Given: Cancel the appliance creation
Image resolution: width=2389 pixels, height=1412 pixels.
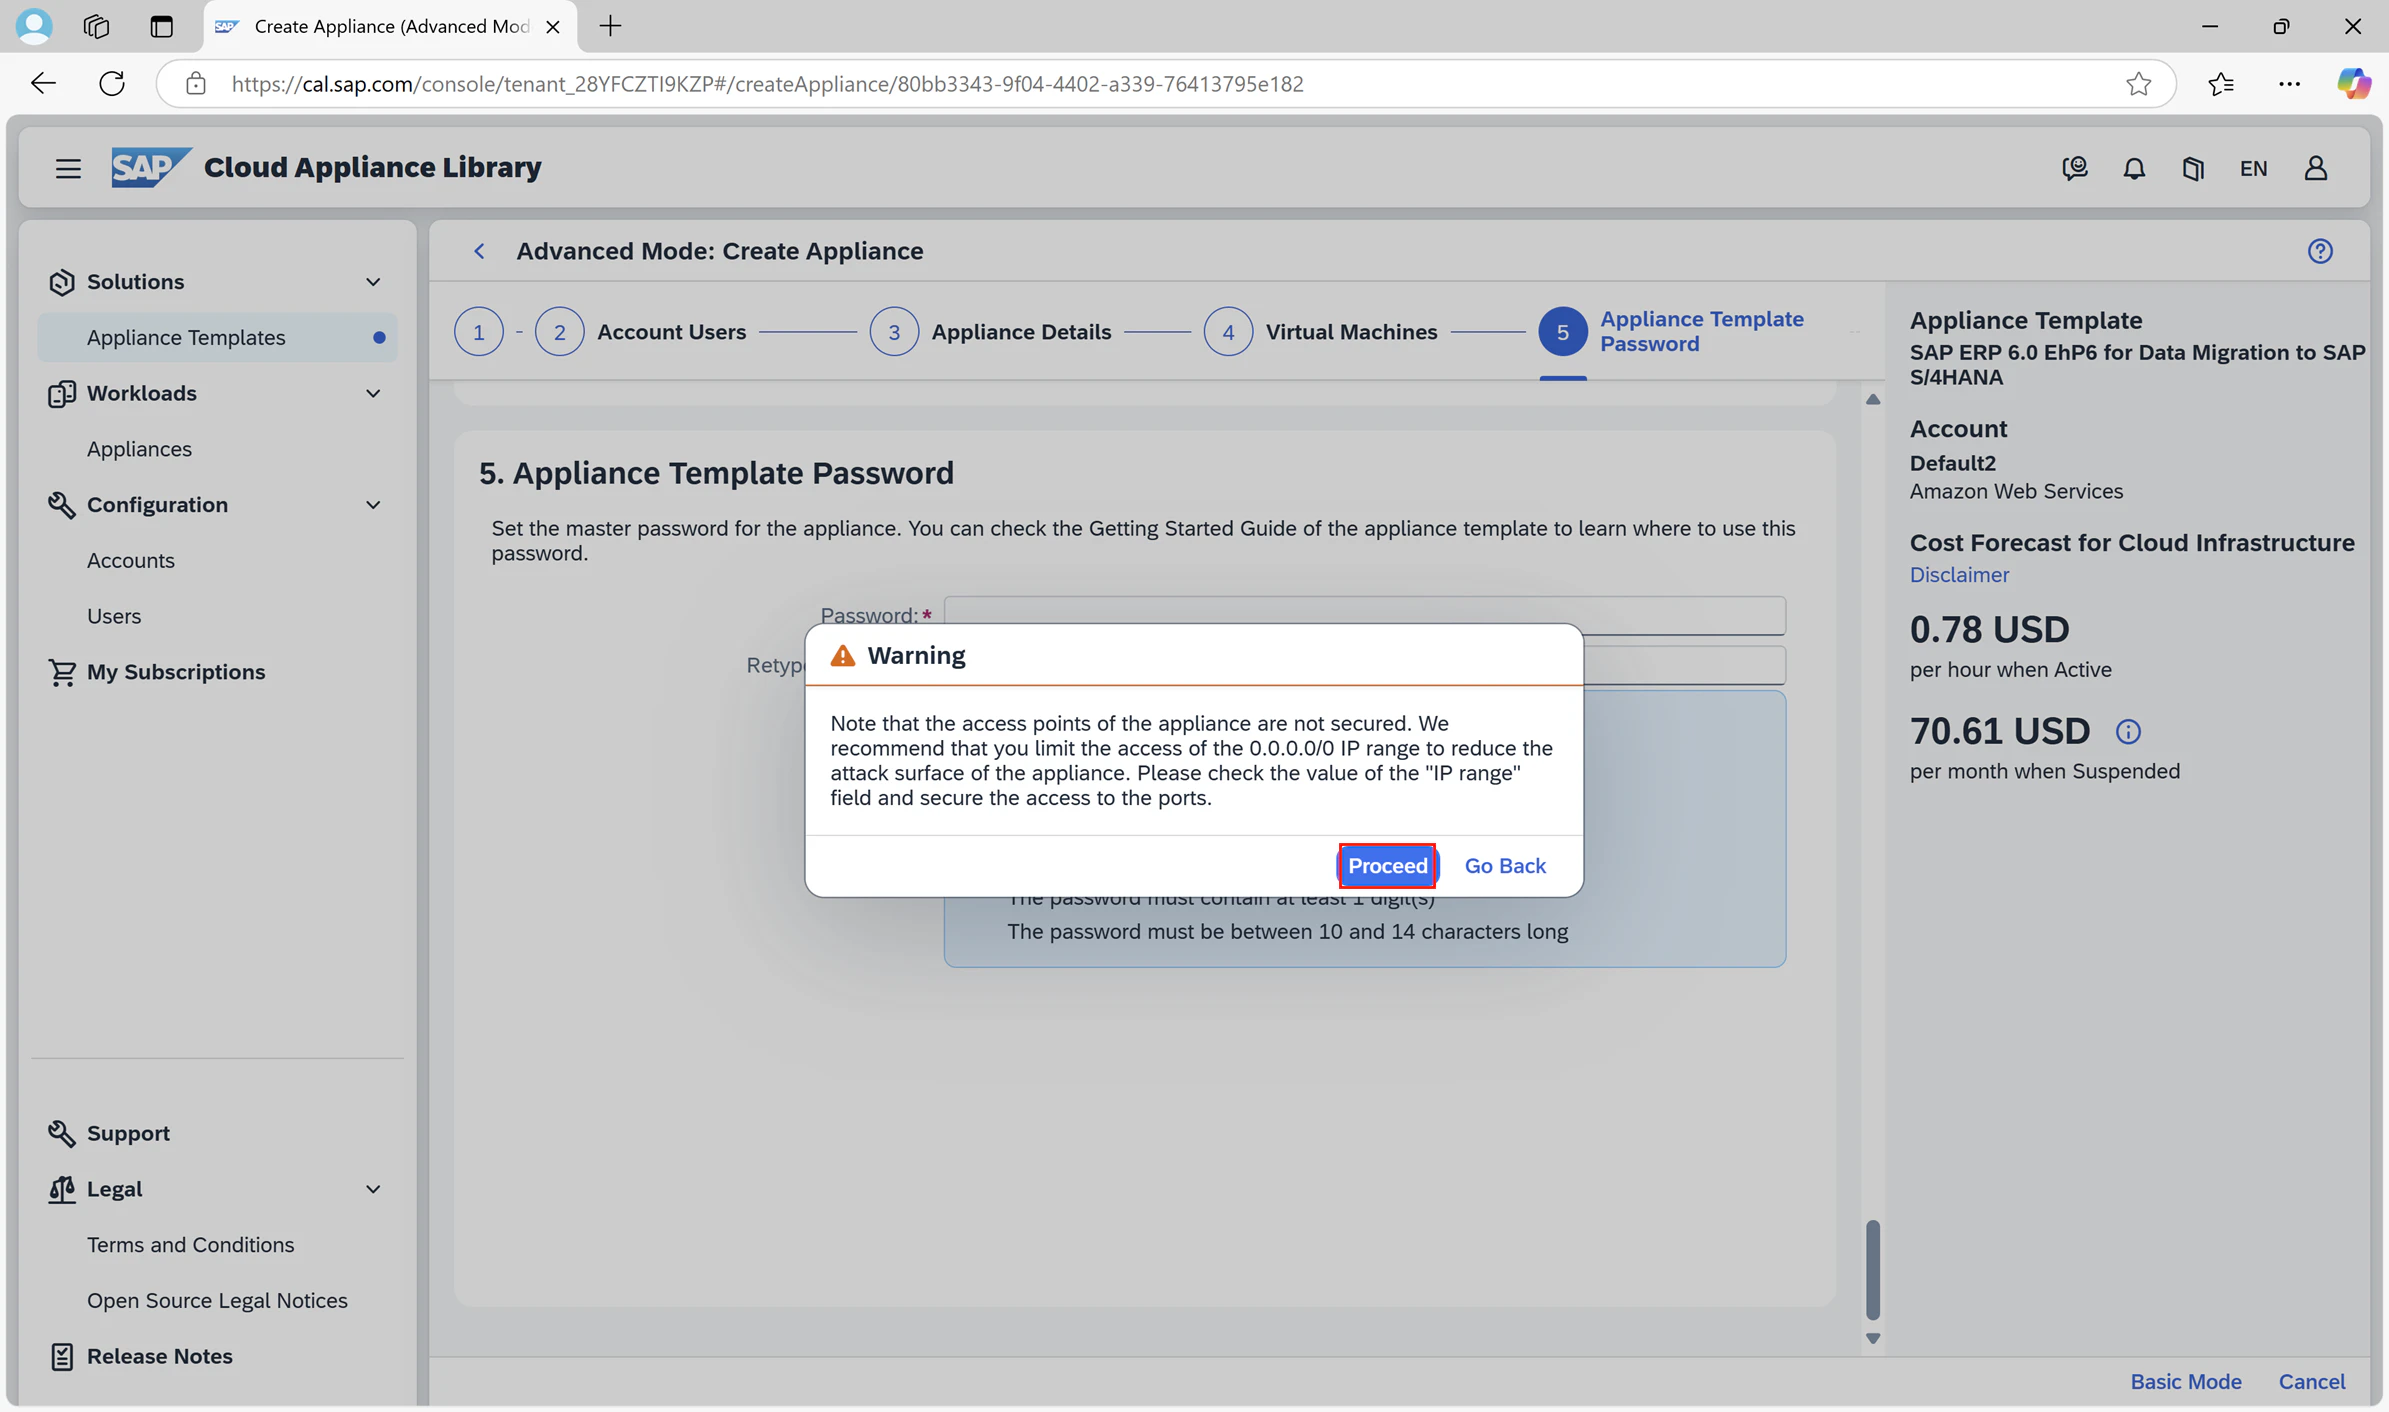Looking at the screenshot, I should 2312,1381.
